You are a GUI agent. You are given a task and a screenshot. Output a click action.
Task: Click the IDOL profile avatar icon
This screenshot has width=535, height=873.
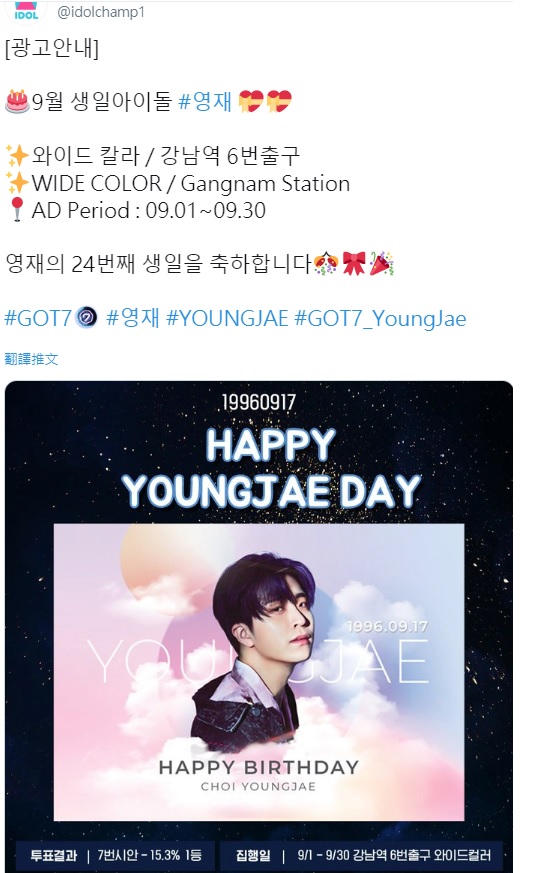pos(26,11)
